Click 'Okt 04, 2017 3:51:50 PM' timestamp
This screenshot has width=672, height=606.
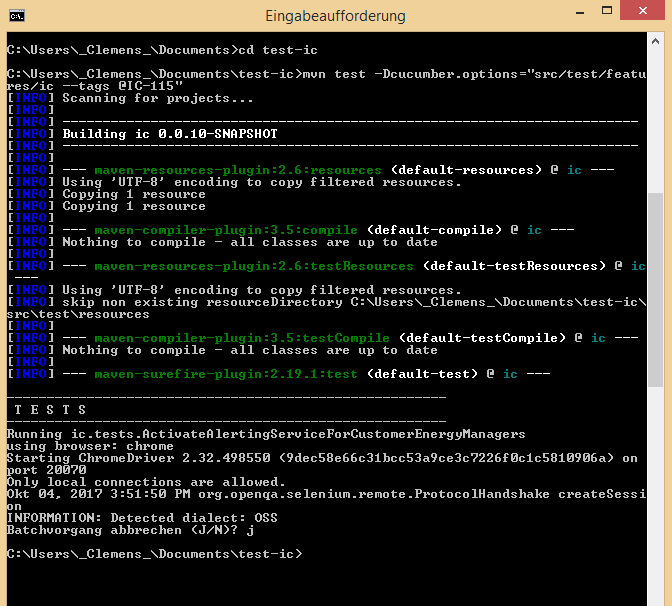pos(99,494)
